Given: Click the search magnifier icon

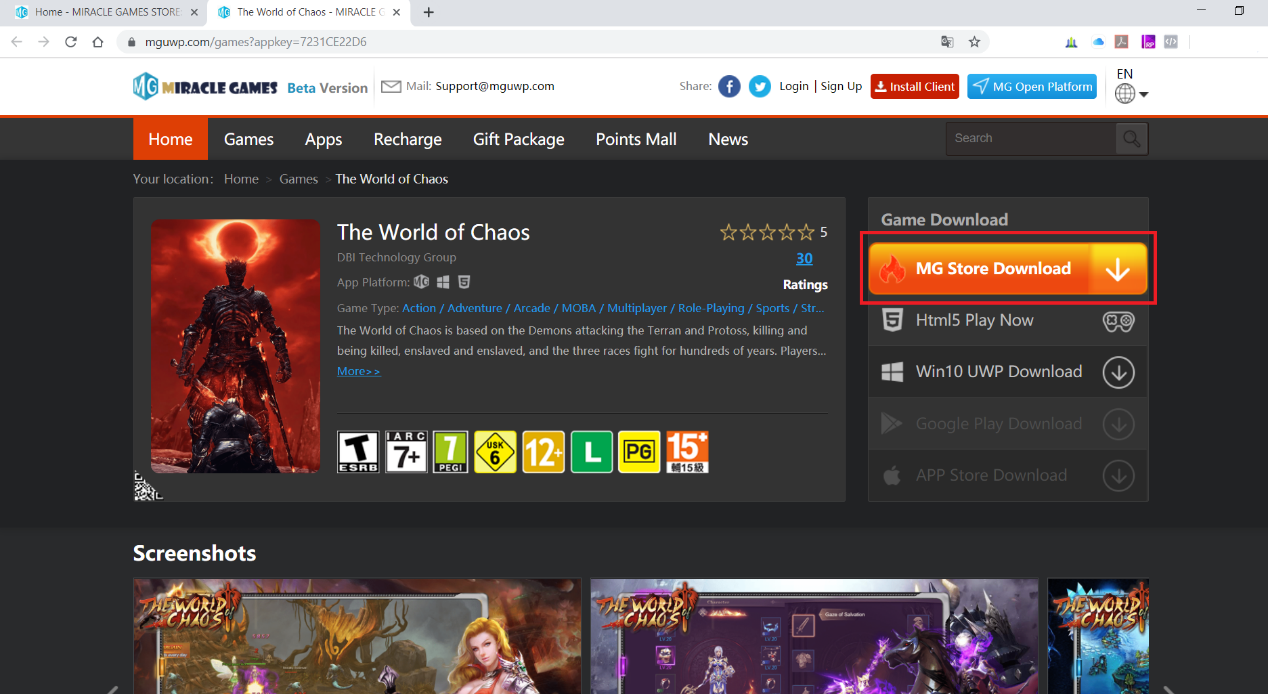Looking at the screenshot, I should tap(1131, 138).
